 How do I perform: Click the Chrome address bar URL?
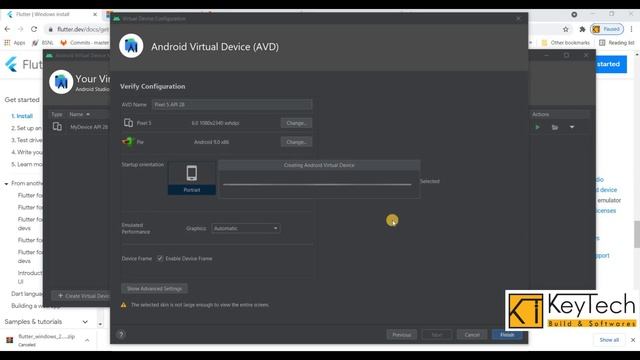(x=83, y=29)
